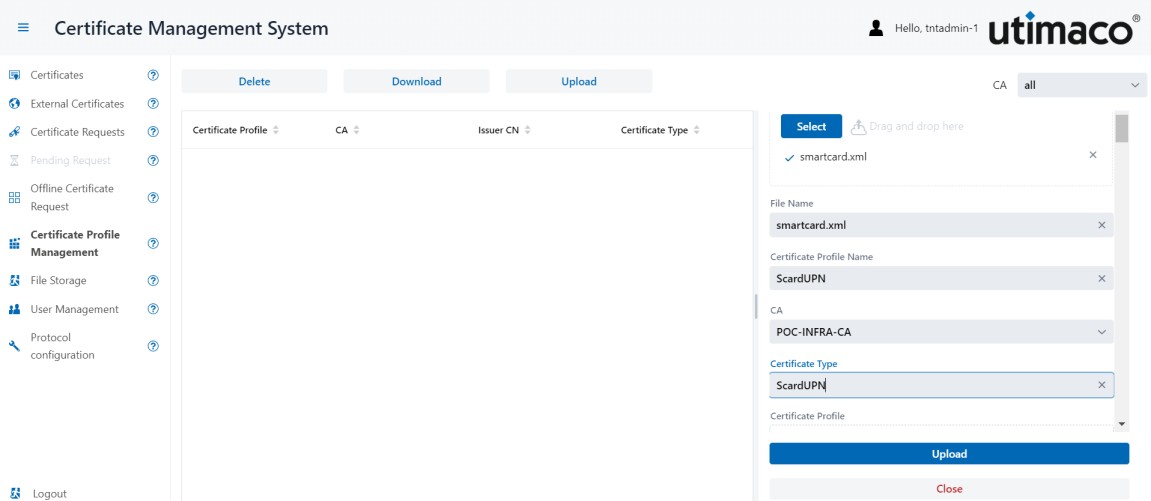Go to User Management section
This screenshot has width=1151, height=501.
(74, 309)
